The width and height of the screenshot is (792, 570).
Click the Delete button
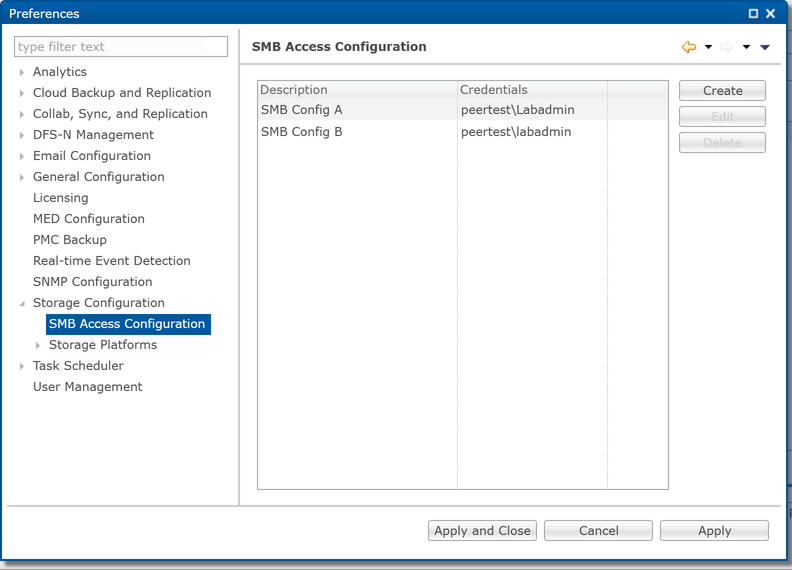click(x=722, y=142)
